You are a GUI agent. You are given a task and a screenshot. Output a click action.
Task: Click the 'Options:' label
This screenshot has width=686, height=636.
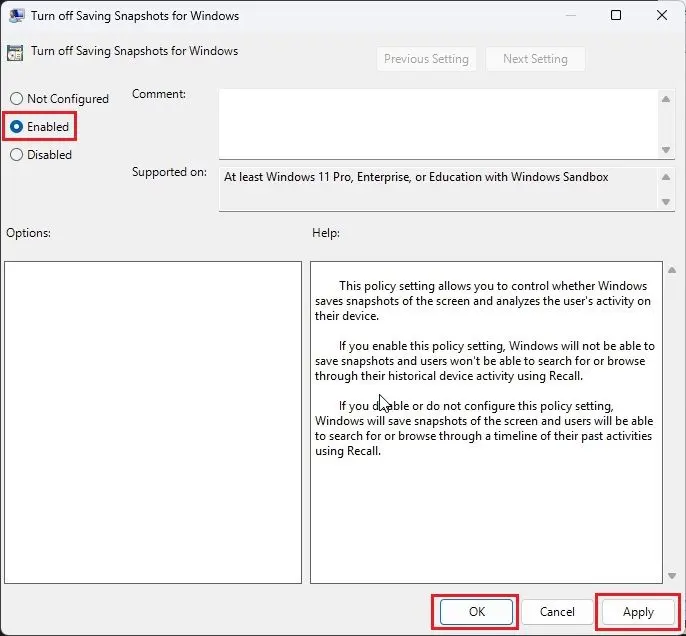tap(28, 233)
